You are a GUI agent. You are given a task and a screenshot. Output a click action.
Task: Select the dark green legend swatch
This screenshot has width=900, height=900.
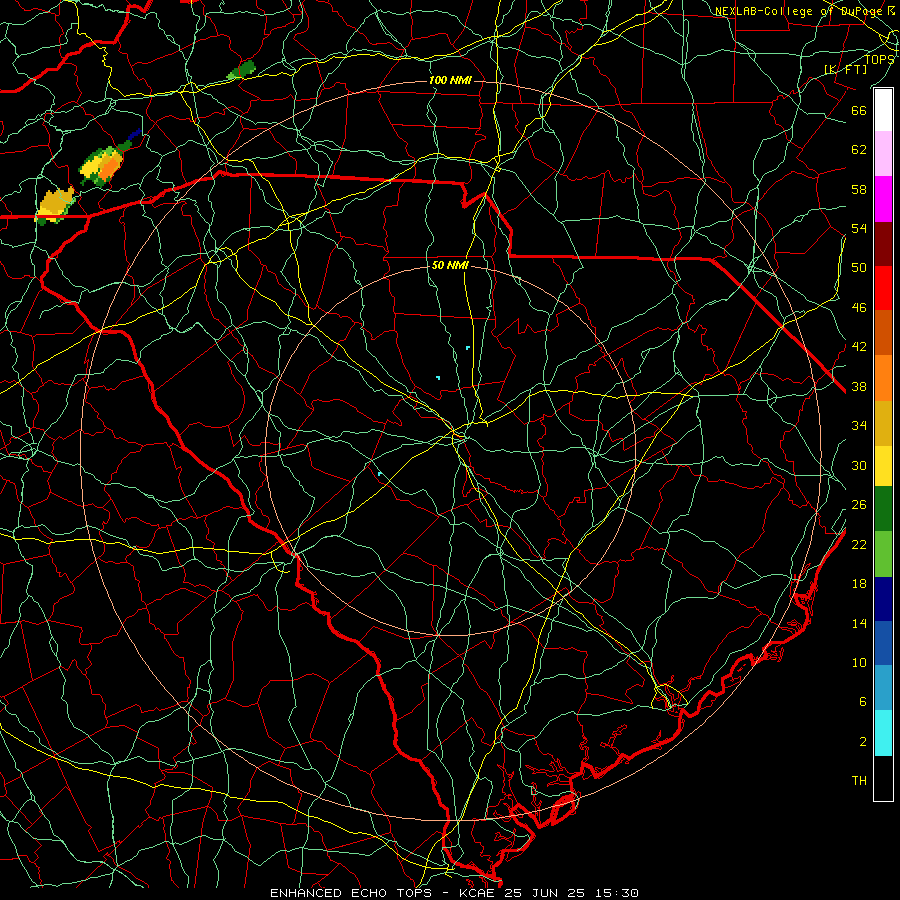click(x=883, y=509)
